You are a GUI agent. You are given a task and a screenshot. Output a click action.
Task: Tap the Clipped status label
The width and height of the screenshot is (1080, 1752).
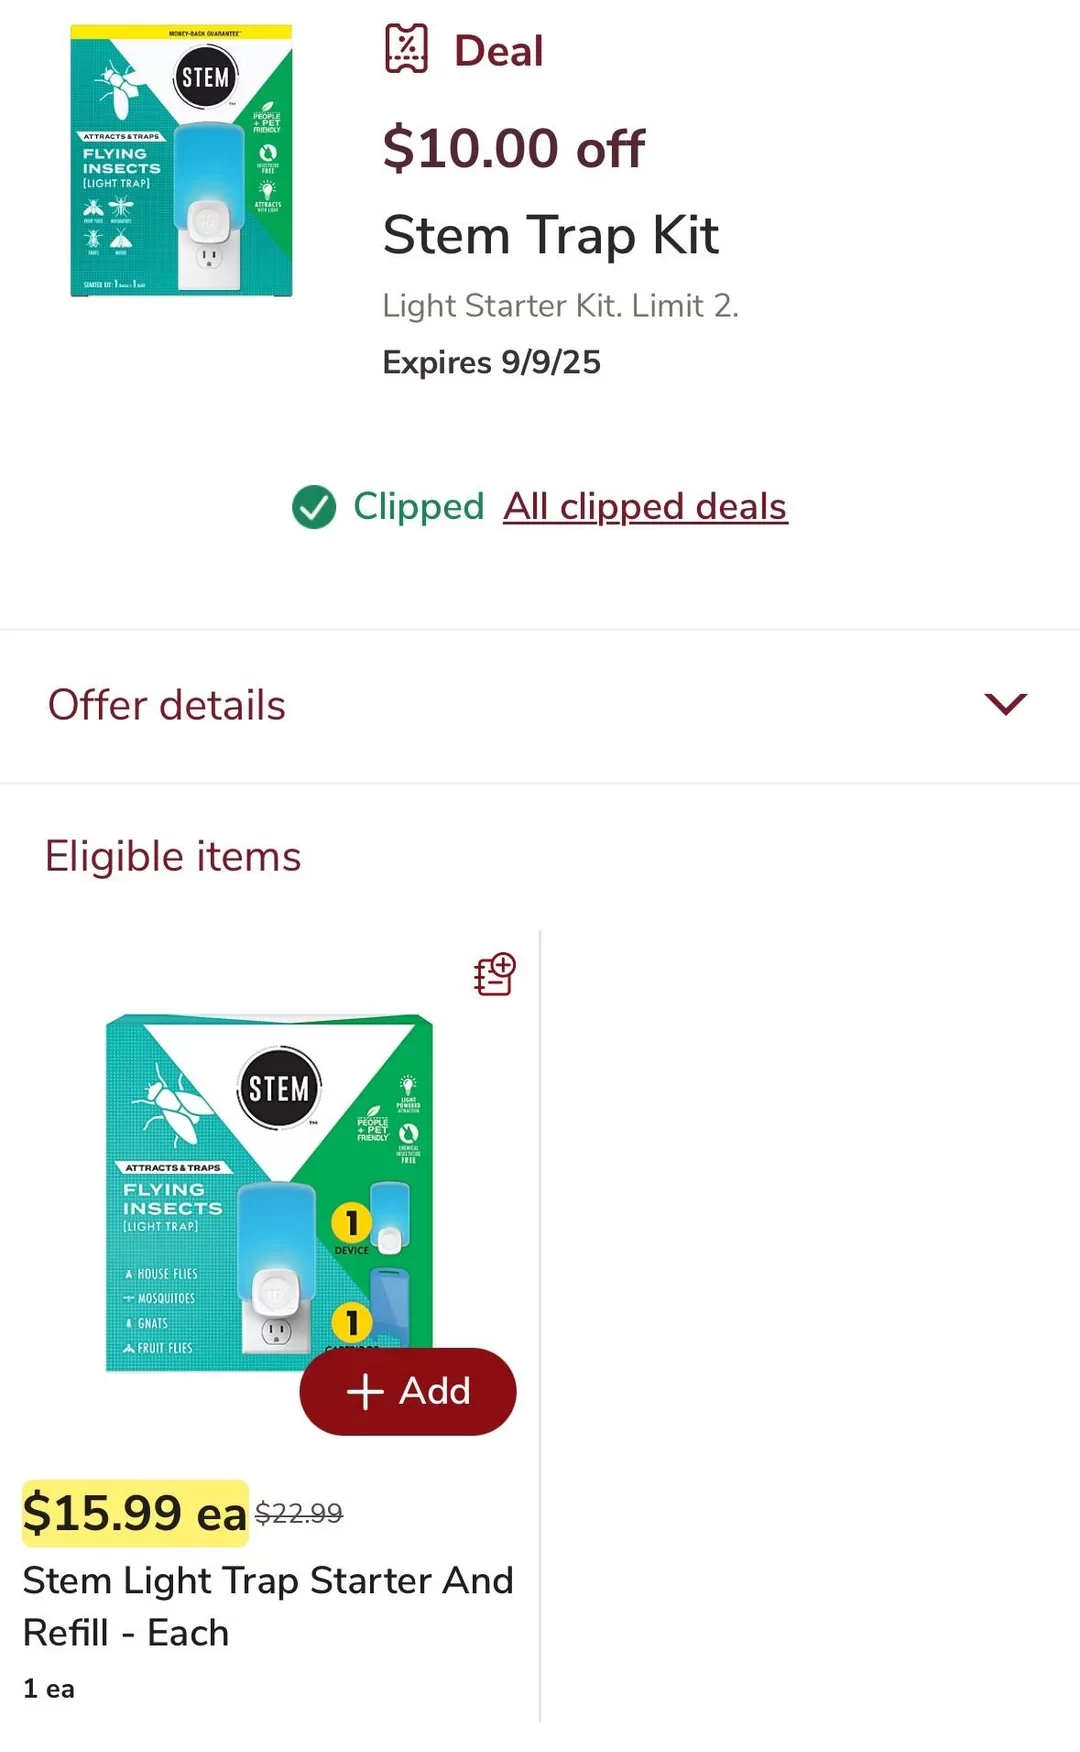pyautogui.click(x=419, y=507)
